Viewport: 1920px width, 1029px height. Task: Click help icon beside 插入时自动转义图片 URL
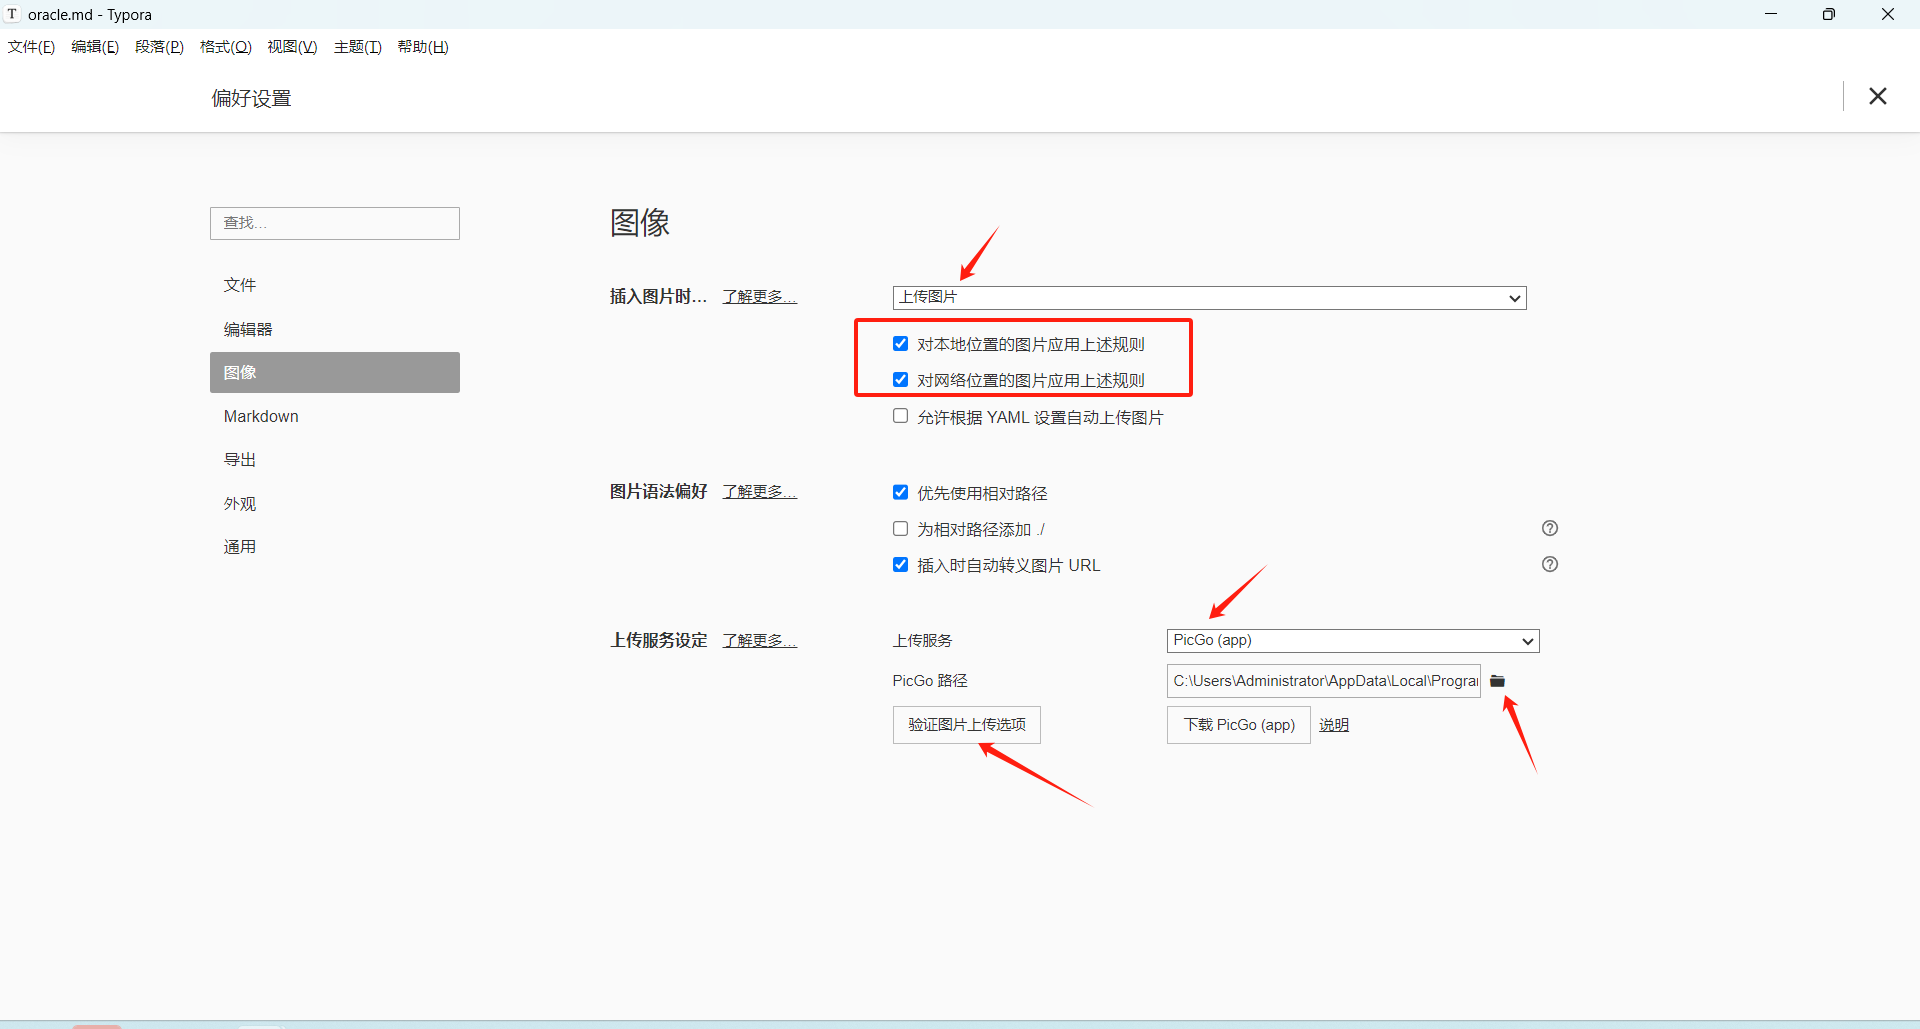point(1549,564)
